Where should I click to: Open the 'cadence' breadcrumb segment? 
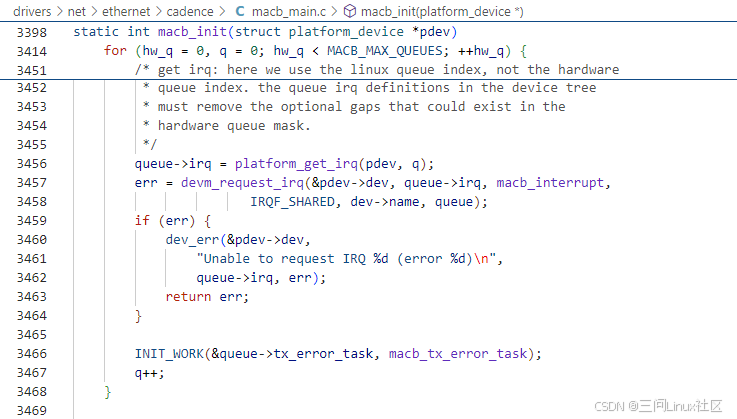[189, 11]
